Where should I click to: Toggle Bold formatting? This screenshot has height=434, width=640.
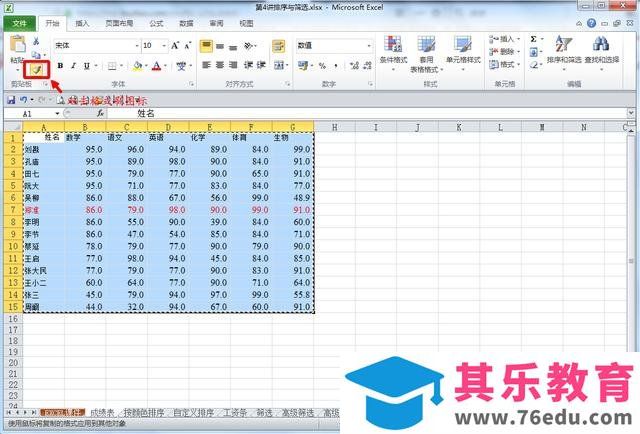tap(60, 65)
